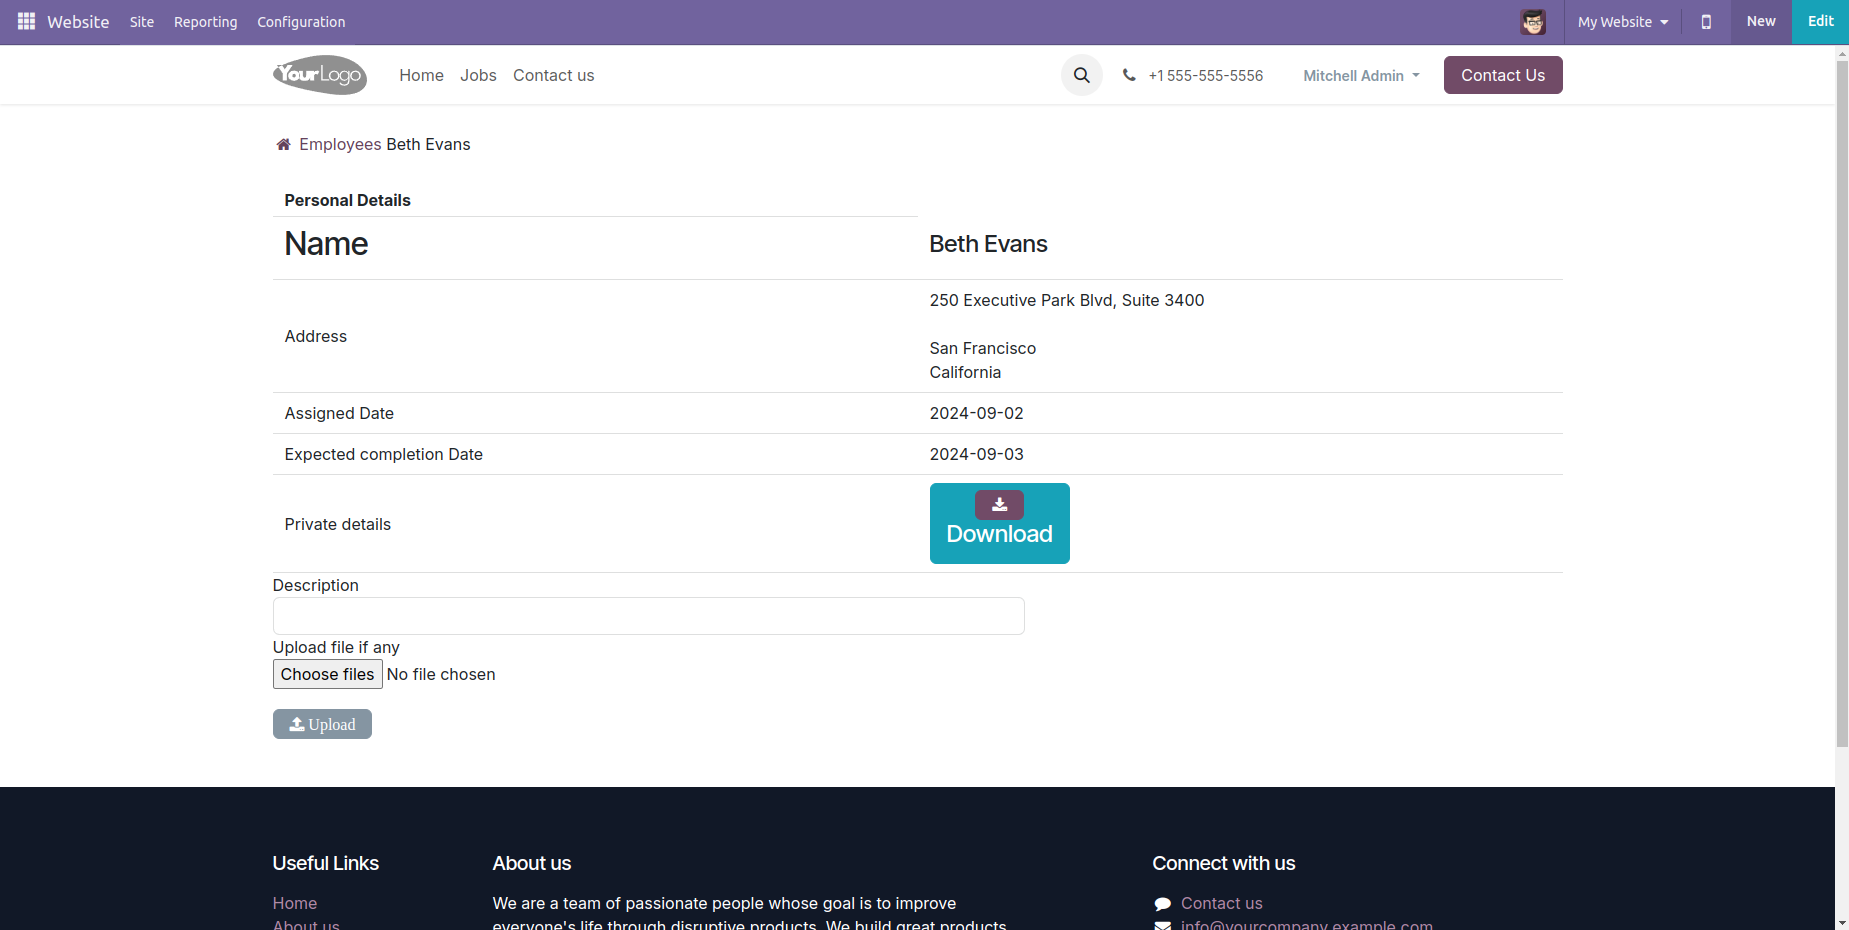Viewport: 1849px width, 930px height.
Task: Click the Employees breadcrumb link
Action: click(x=340, y=145)
